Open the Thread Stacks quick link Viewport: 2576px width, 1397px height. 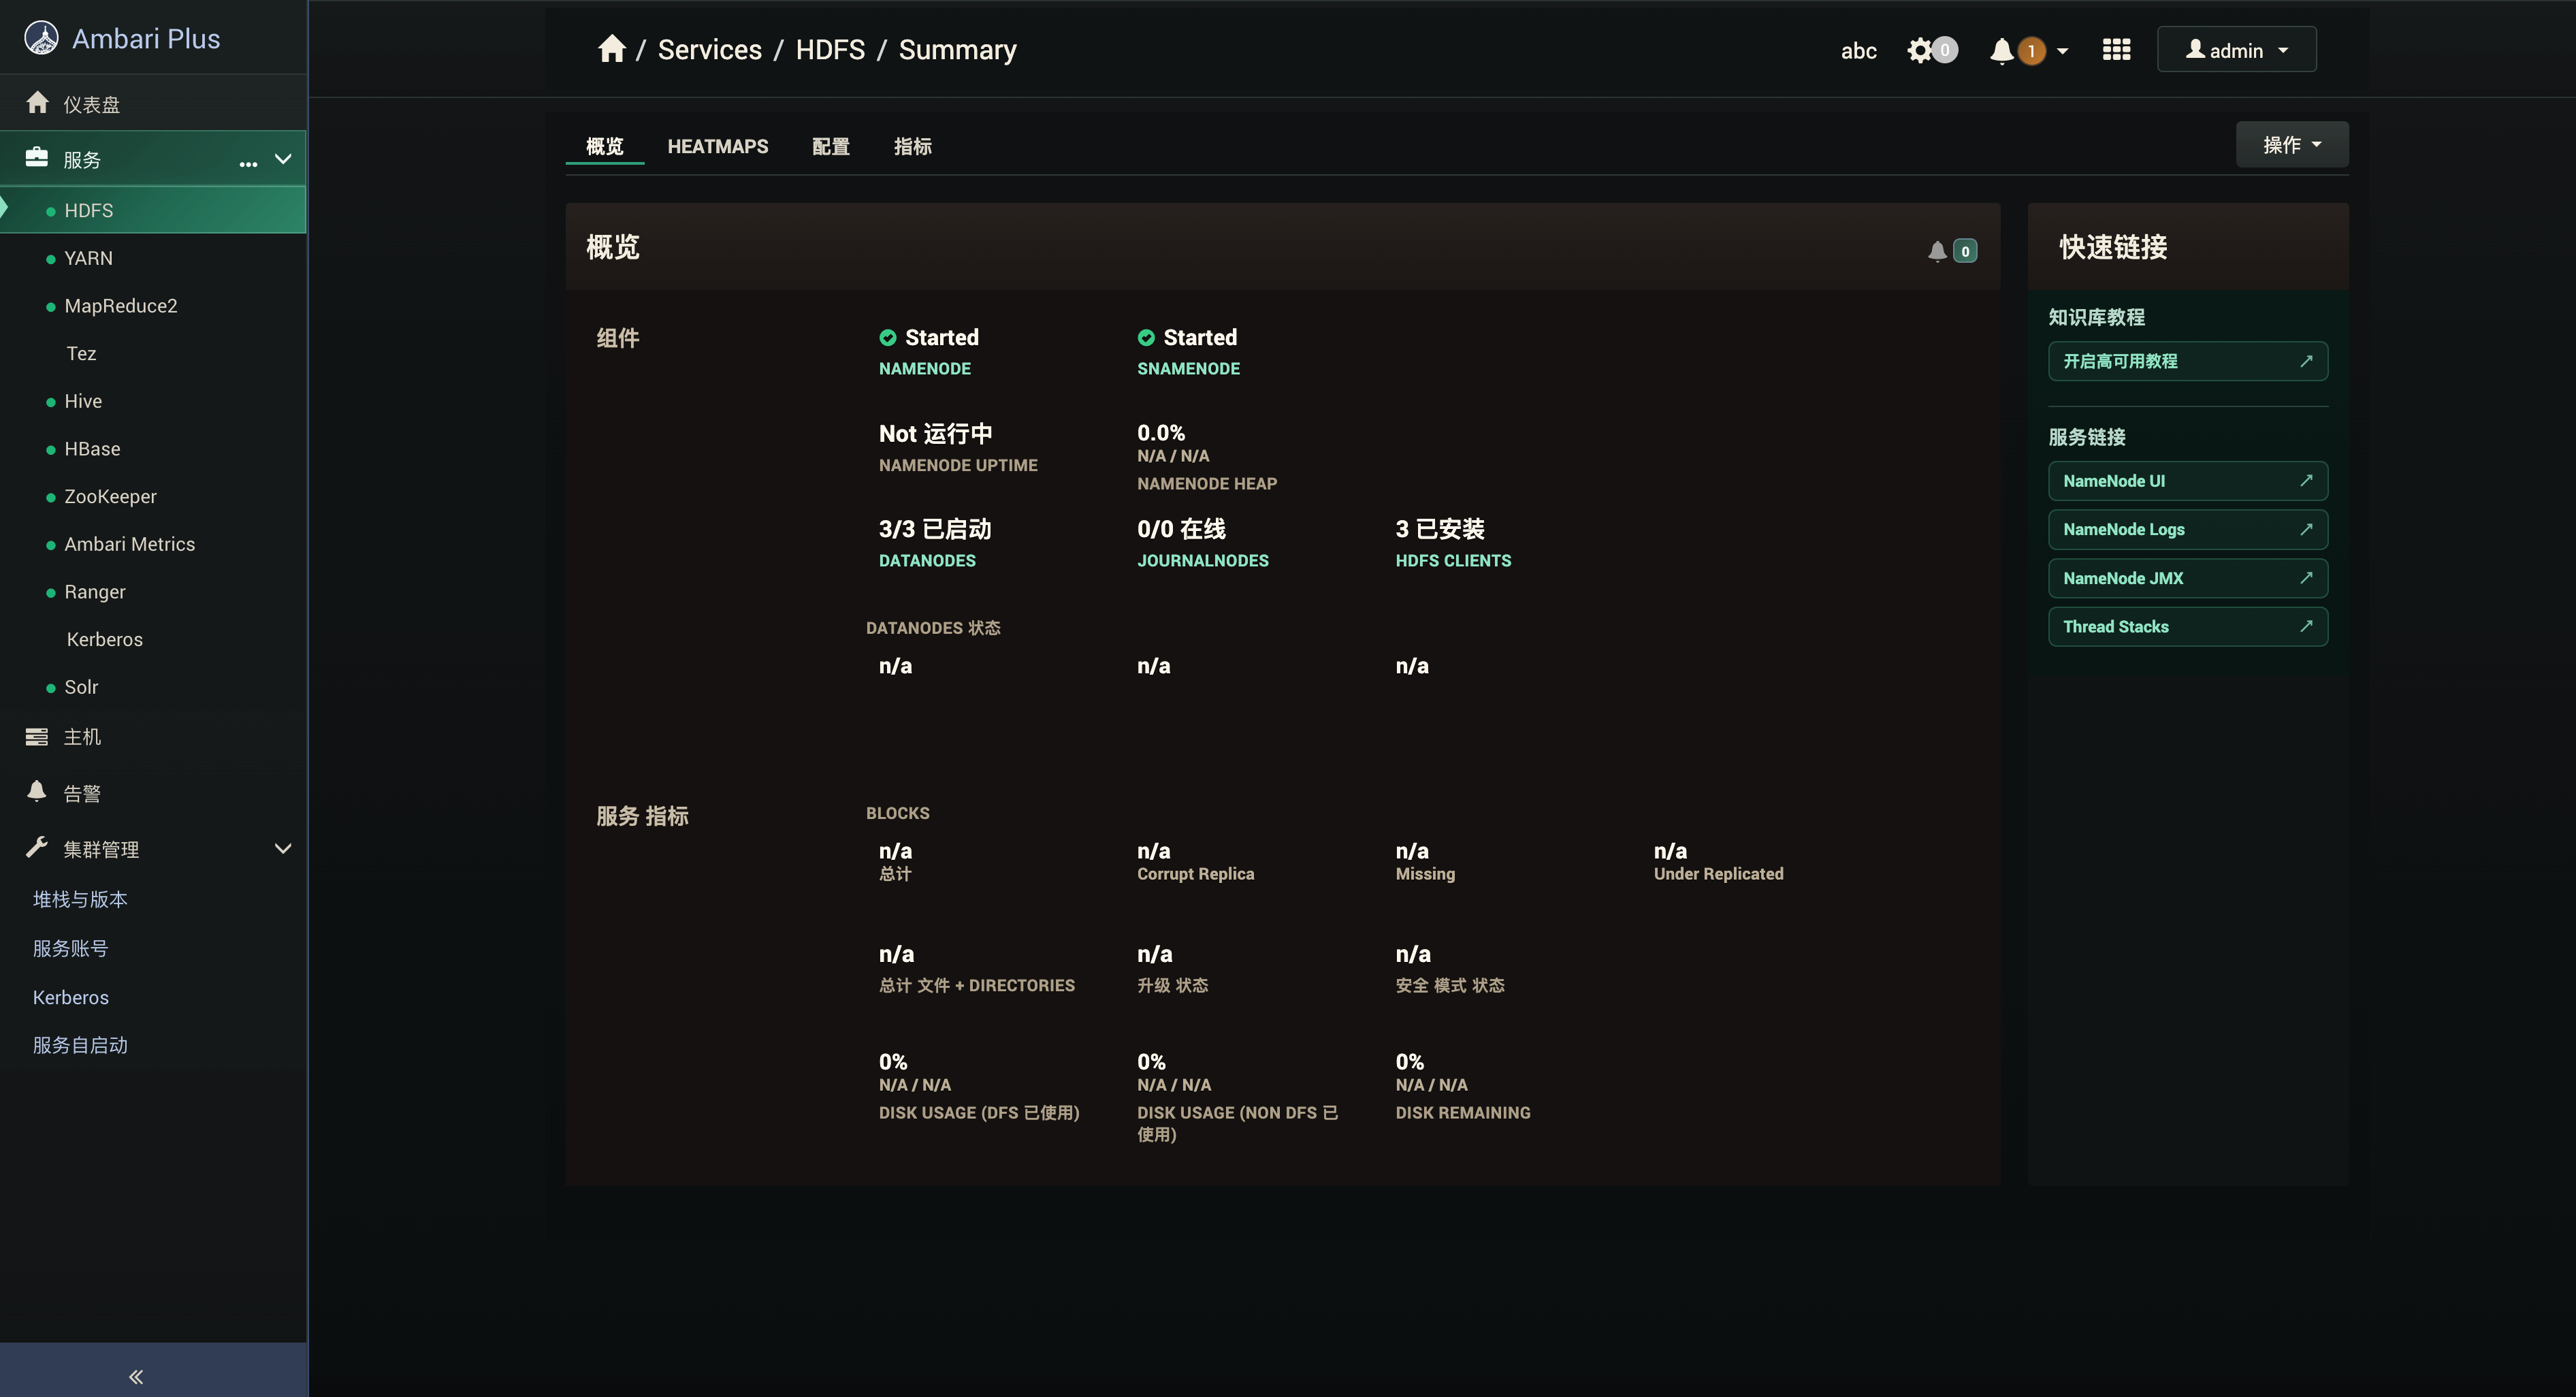[2187, 626]
